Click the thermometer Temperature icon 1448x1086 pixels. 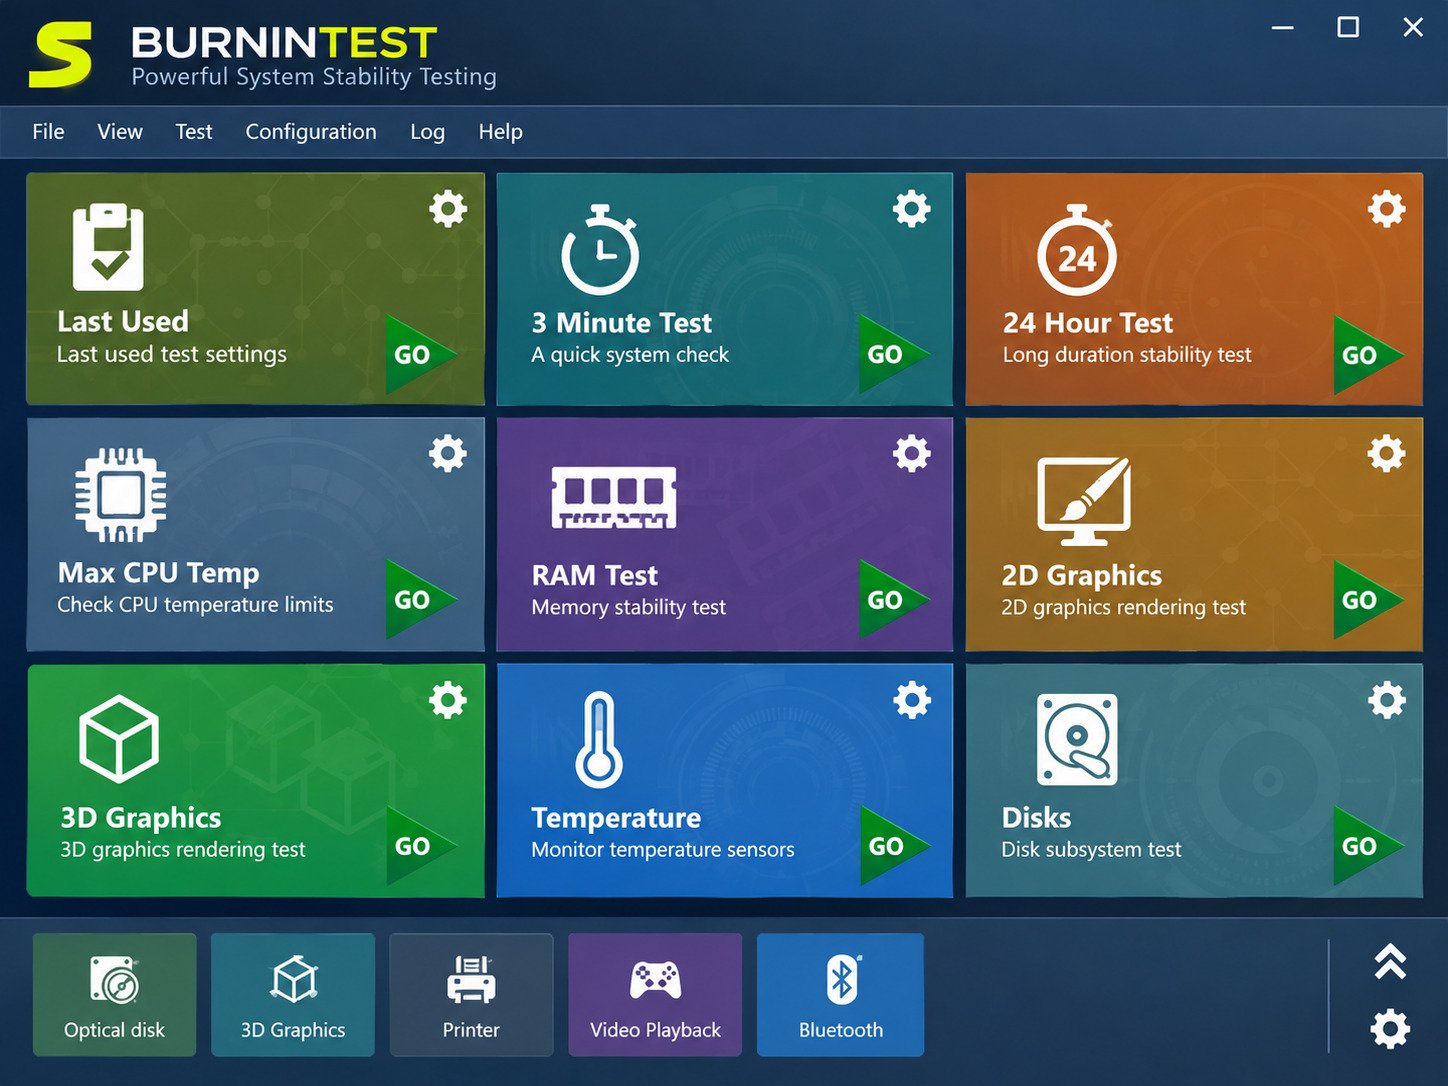click(x=598, y=740)
